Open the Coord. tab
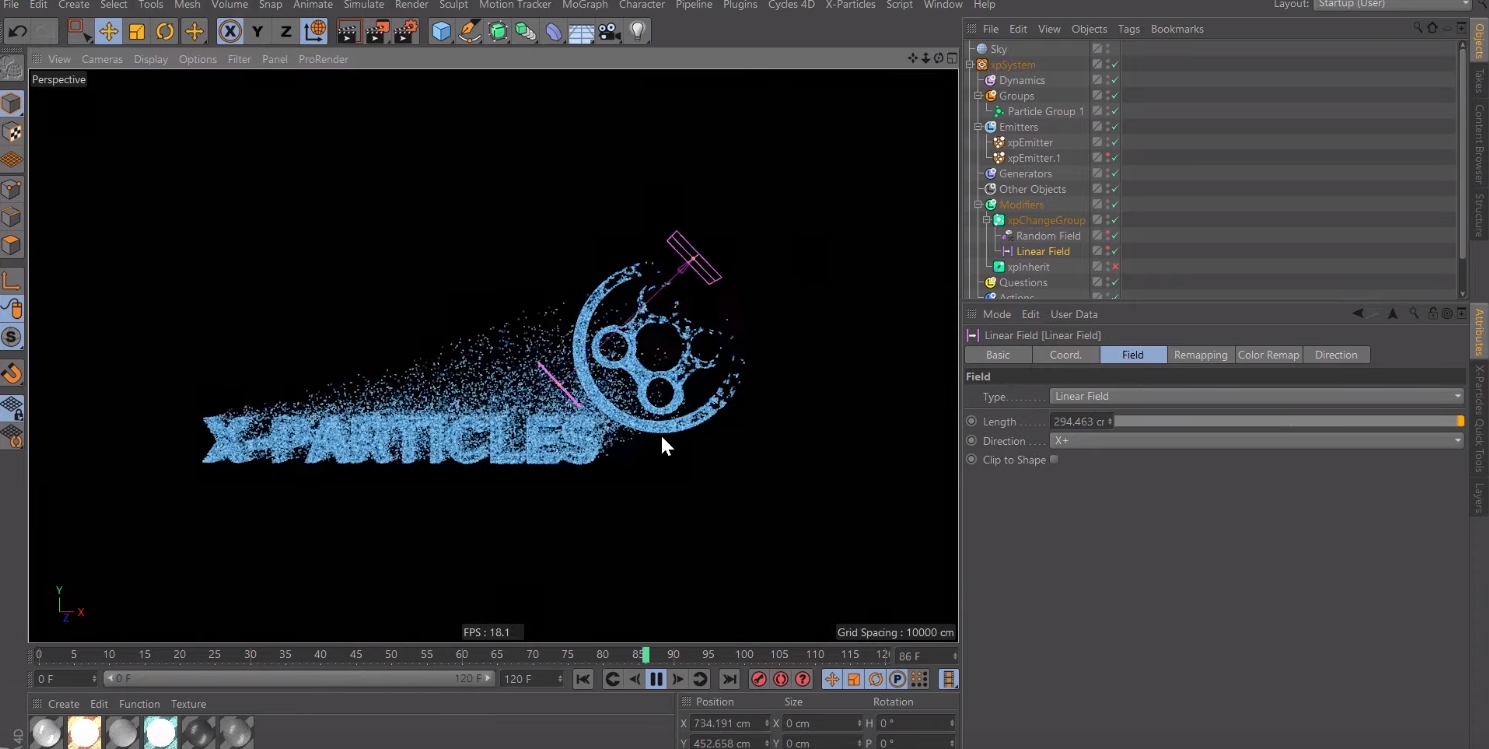The image size is (1489, 749). [x=1065, y=355]
